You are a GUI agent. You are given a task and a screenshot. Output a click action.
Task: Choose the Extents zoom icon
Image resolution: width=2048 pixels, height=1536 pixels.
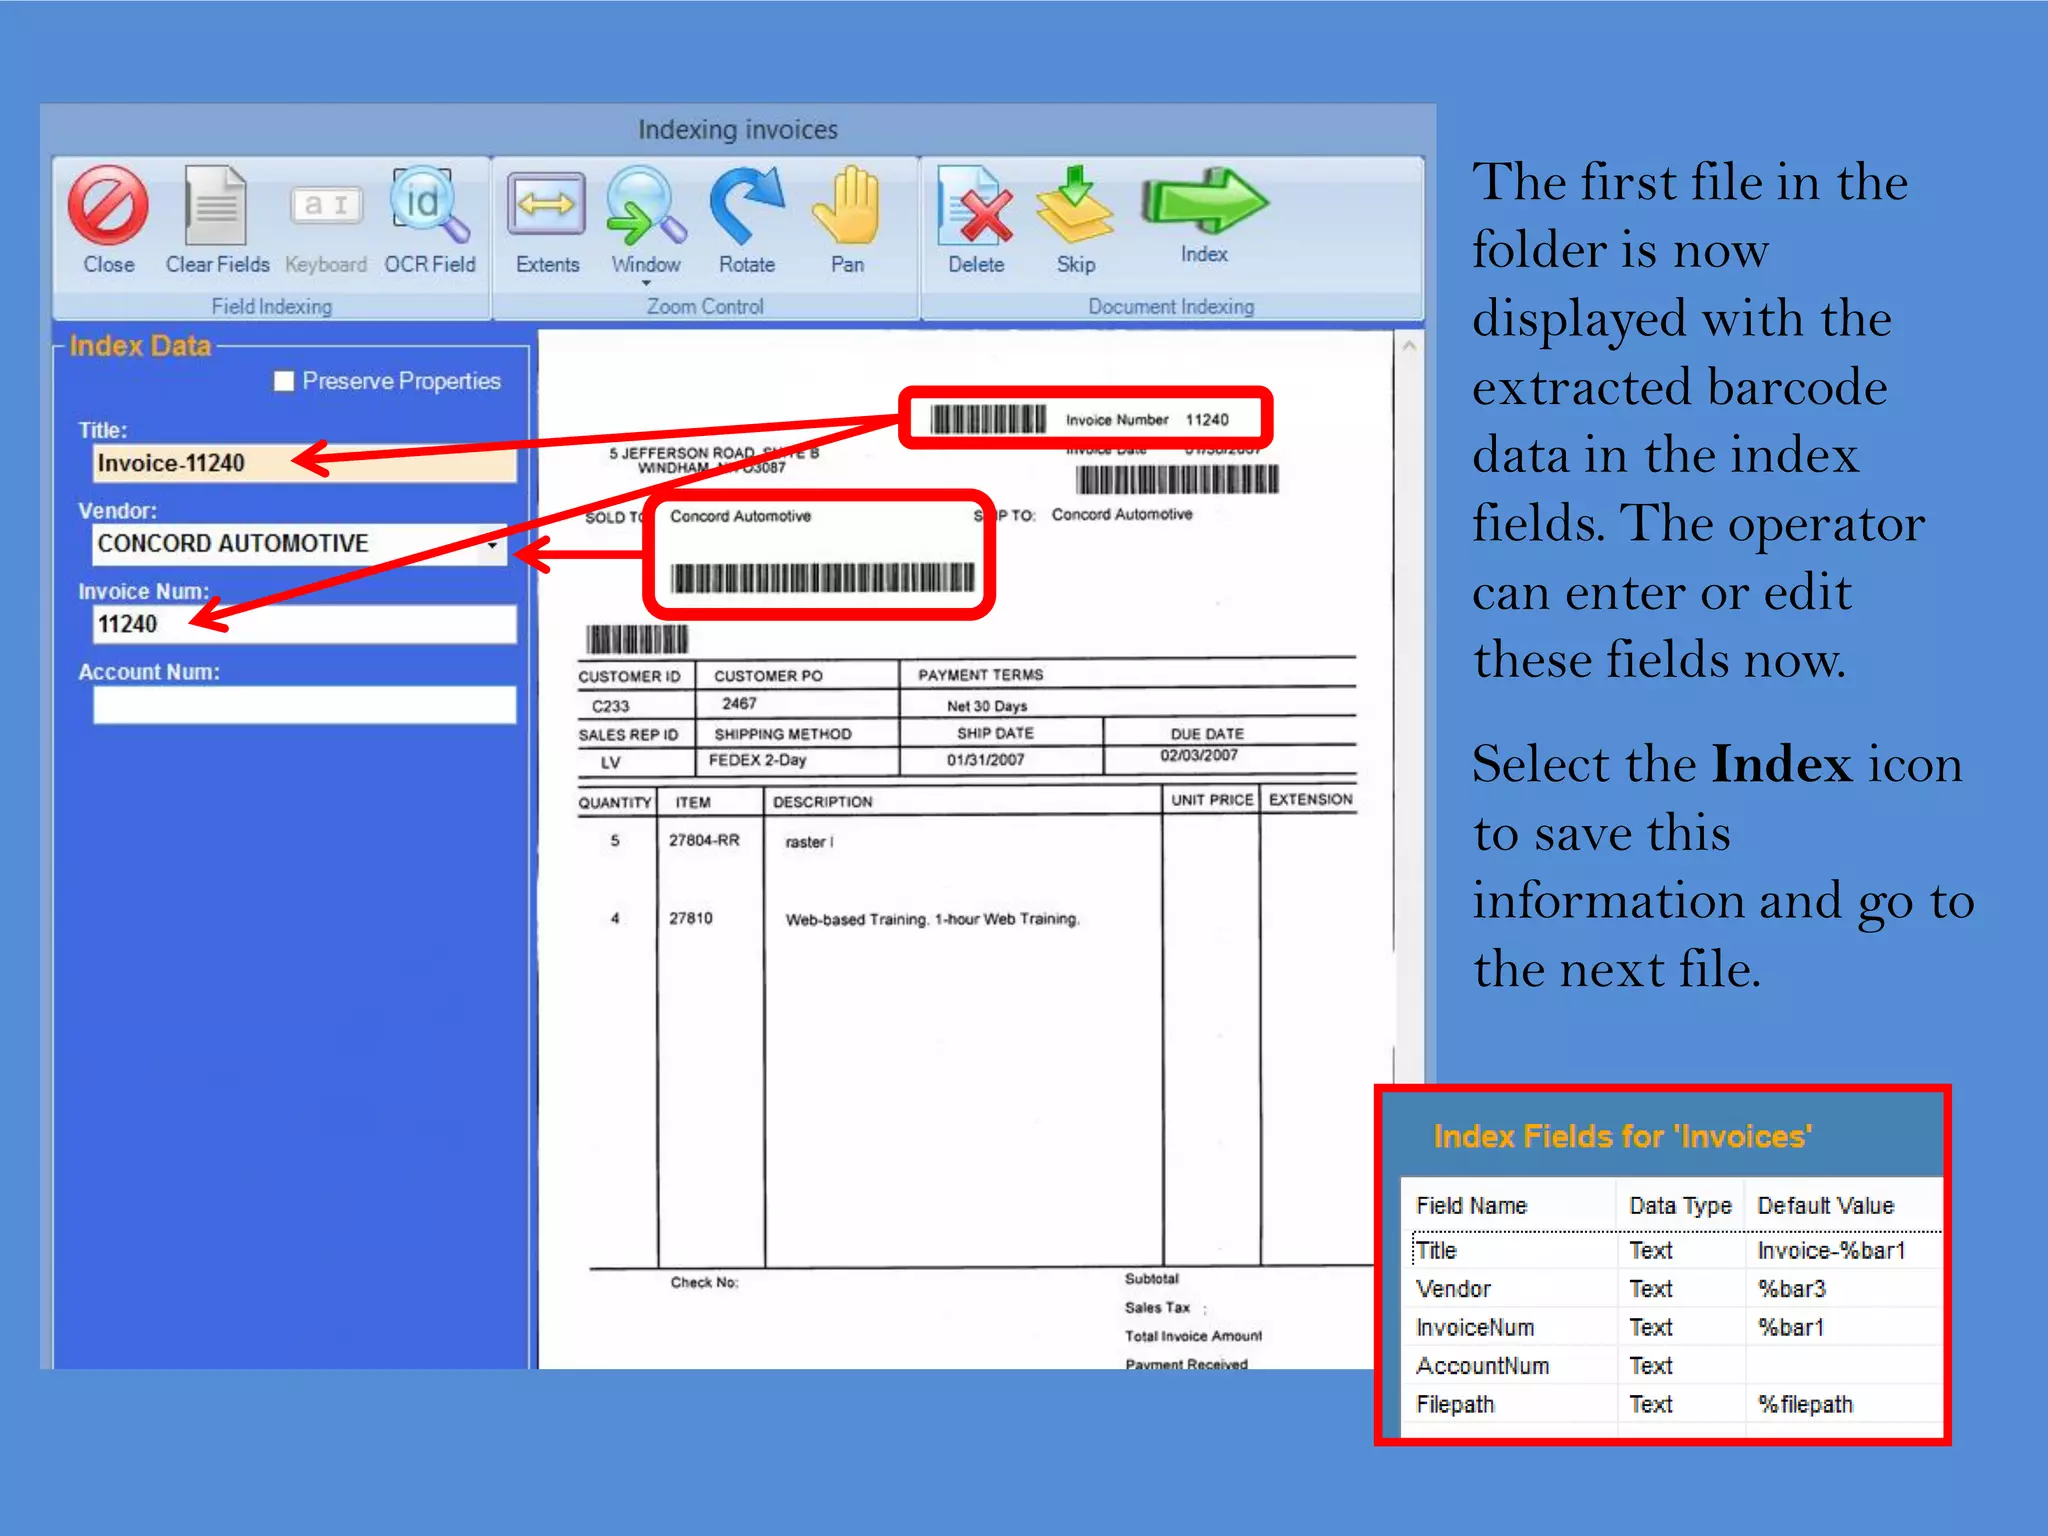[x=546, y=205]
